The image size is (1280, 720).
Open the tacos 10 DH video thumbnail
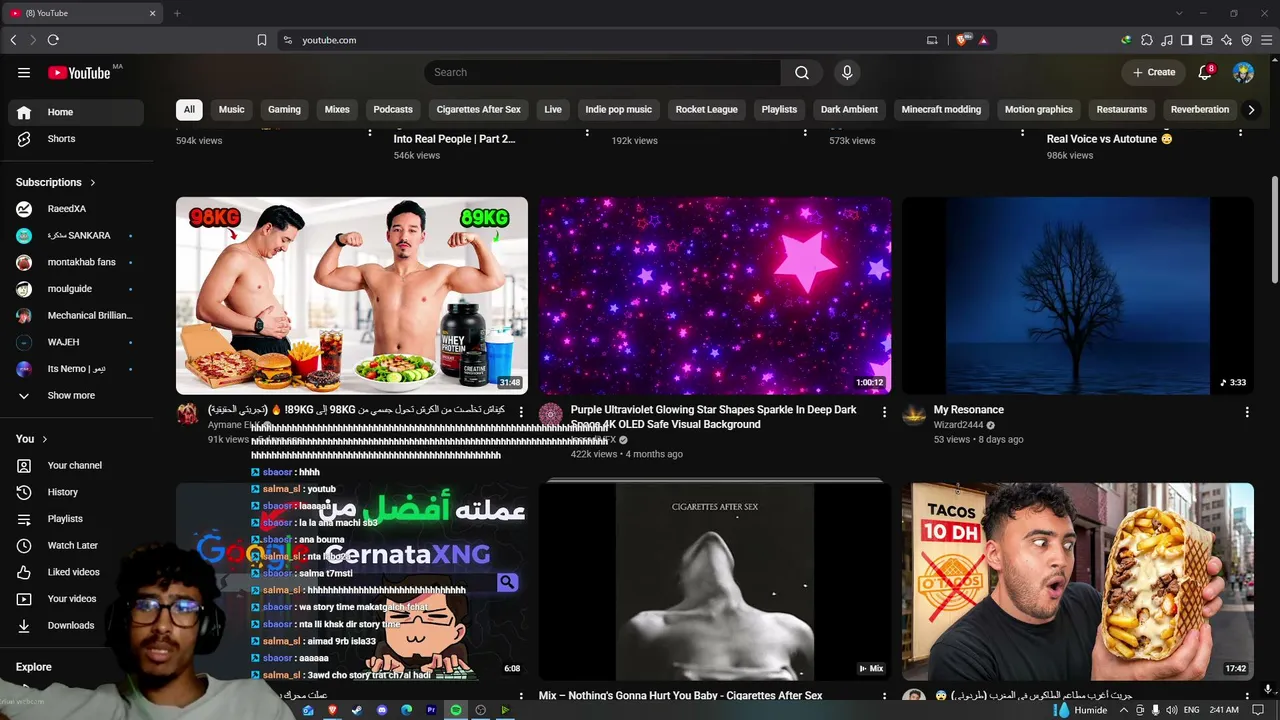coord(1078,582)
